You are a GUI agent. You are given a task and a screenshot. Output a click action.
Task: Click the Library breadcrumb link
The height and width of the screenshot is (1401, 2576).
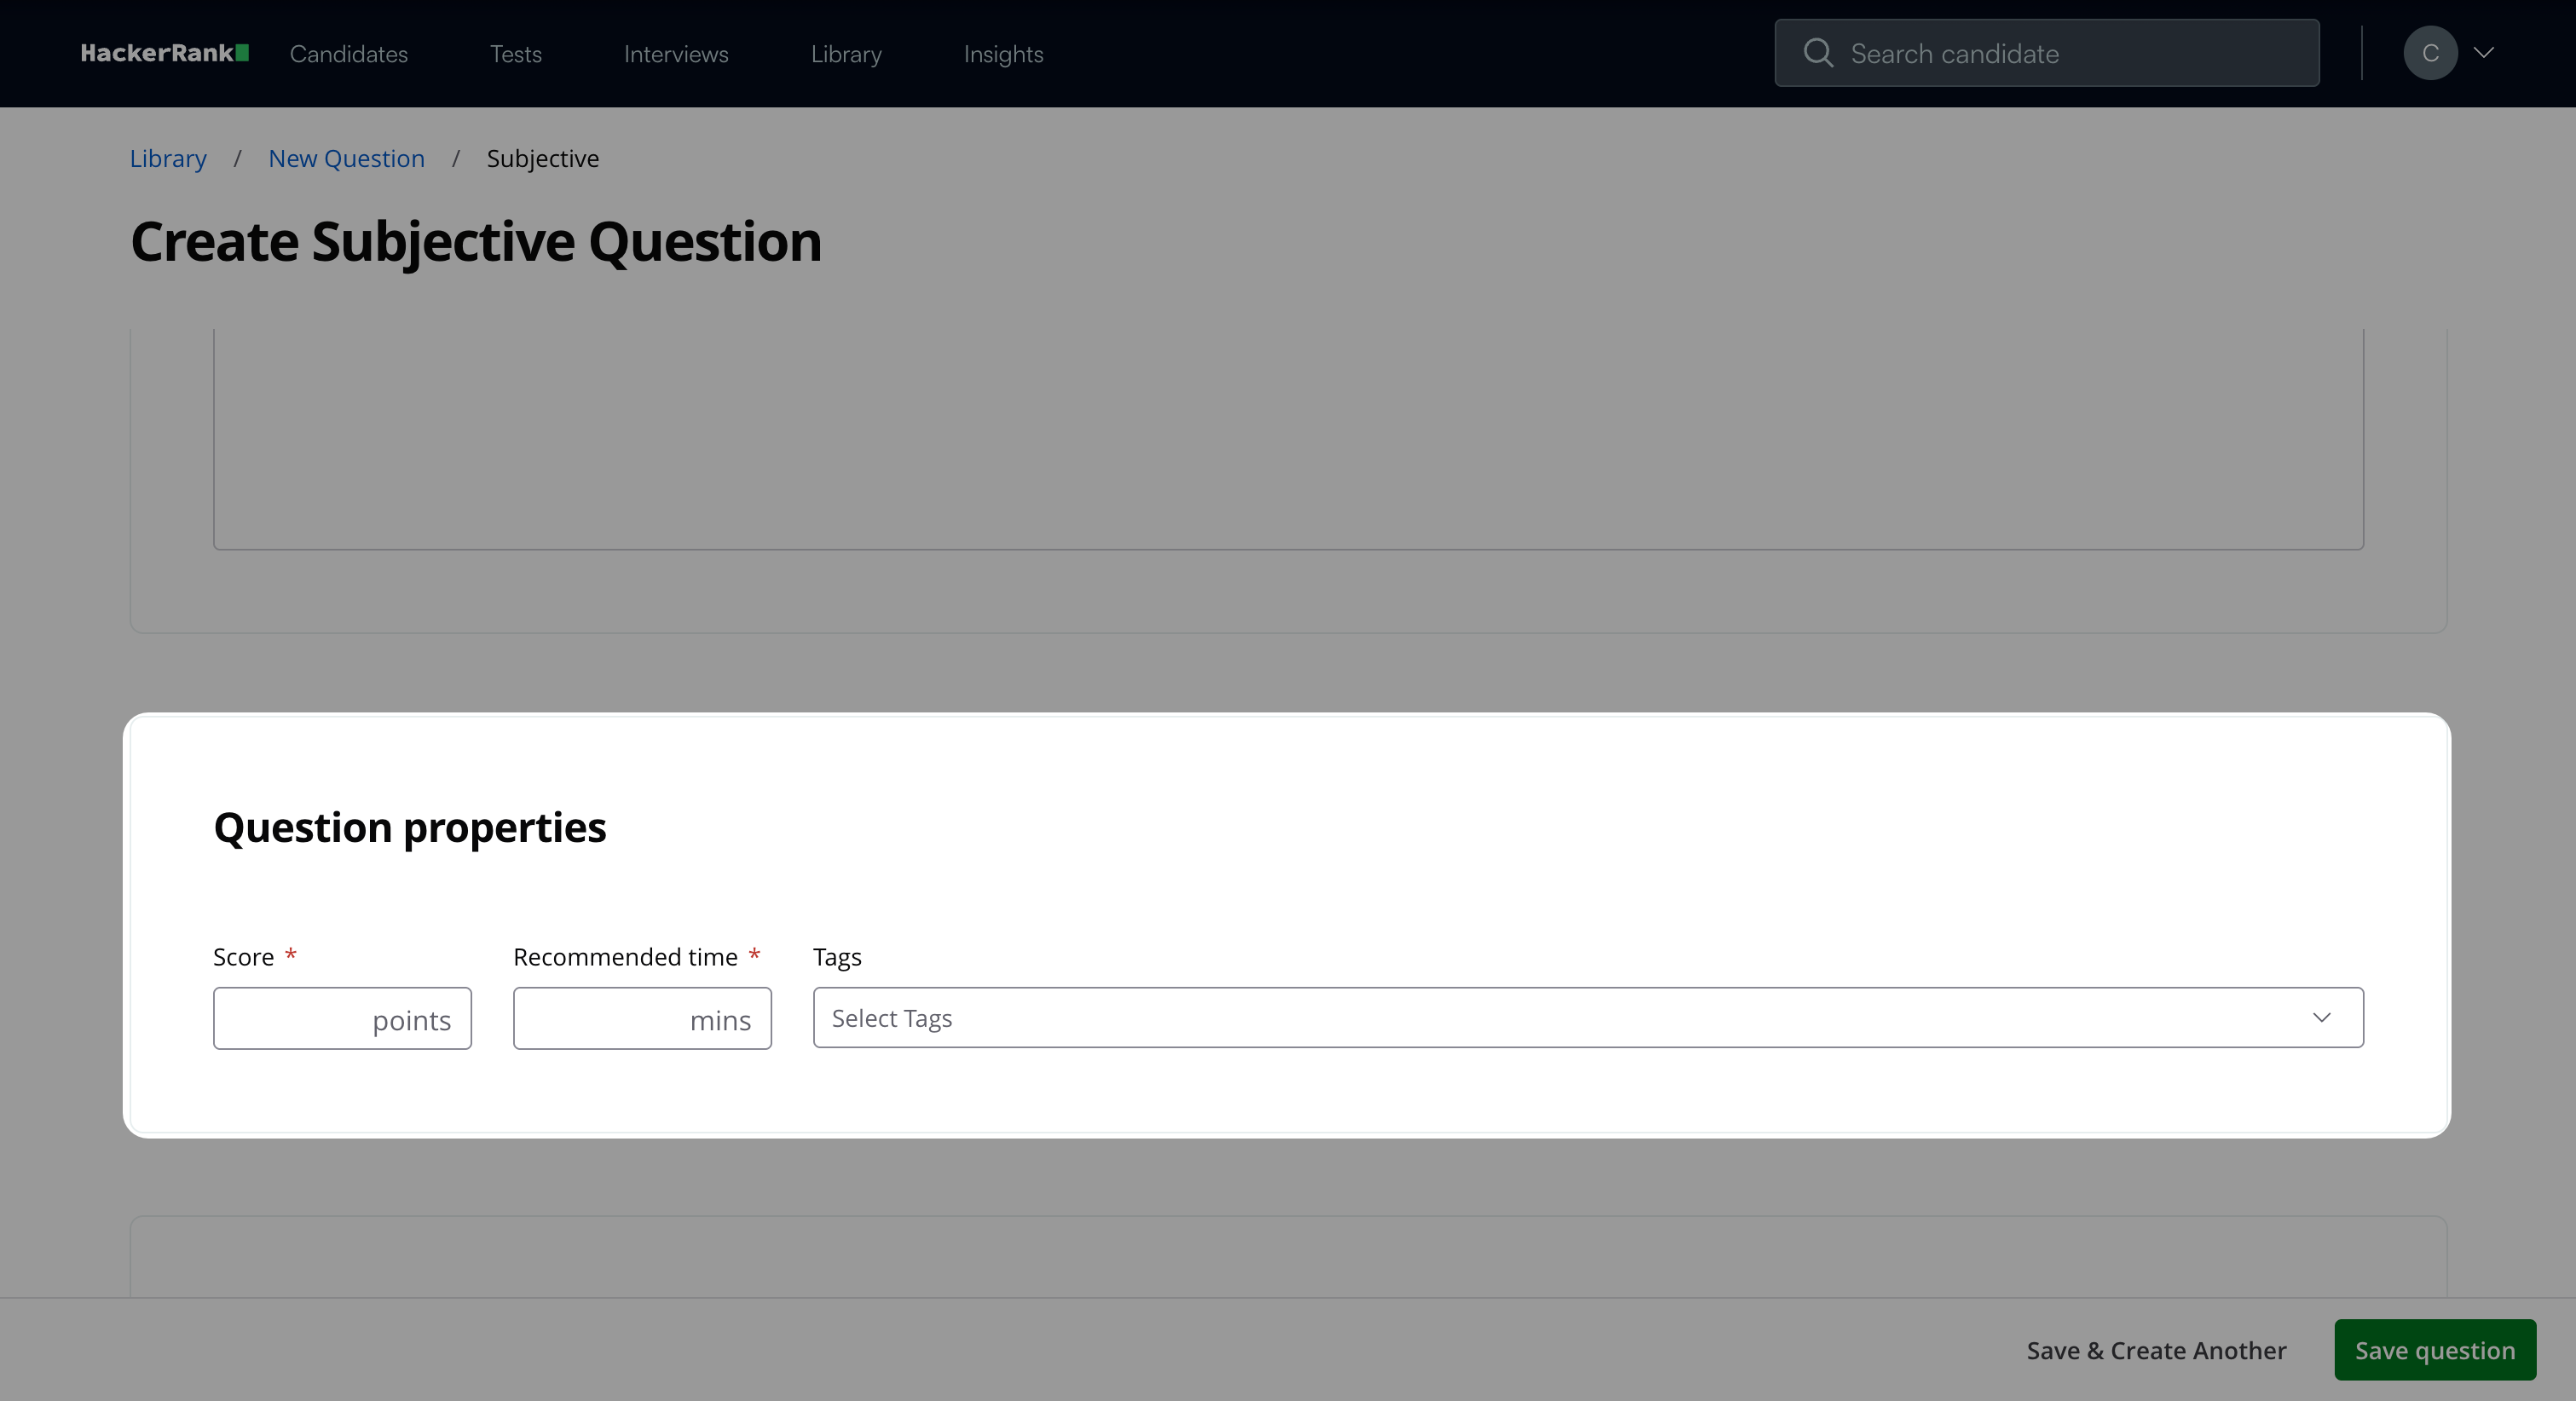(x=167, y=158)
